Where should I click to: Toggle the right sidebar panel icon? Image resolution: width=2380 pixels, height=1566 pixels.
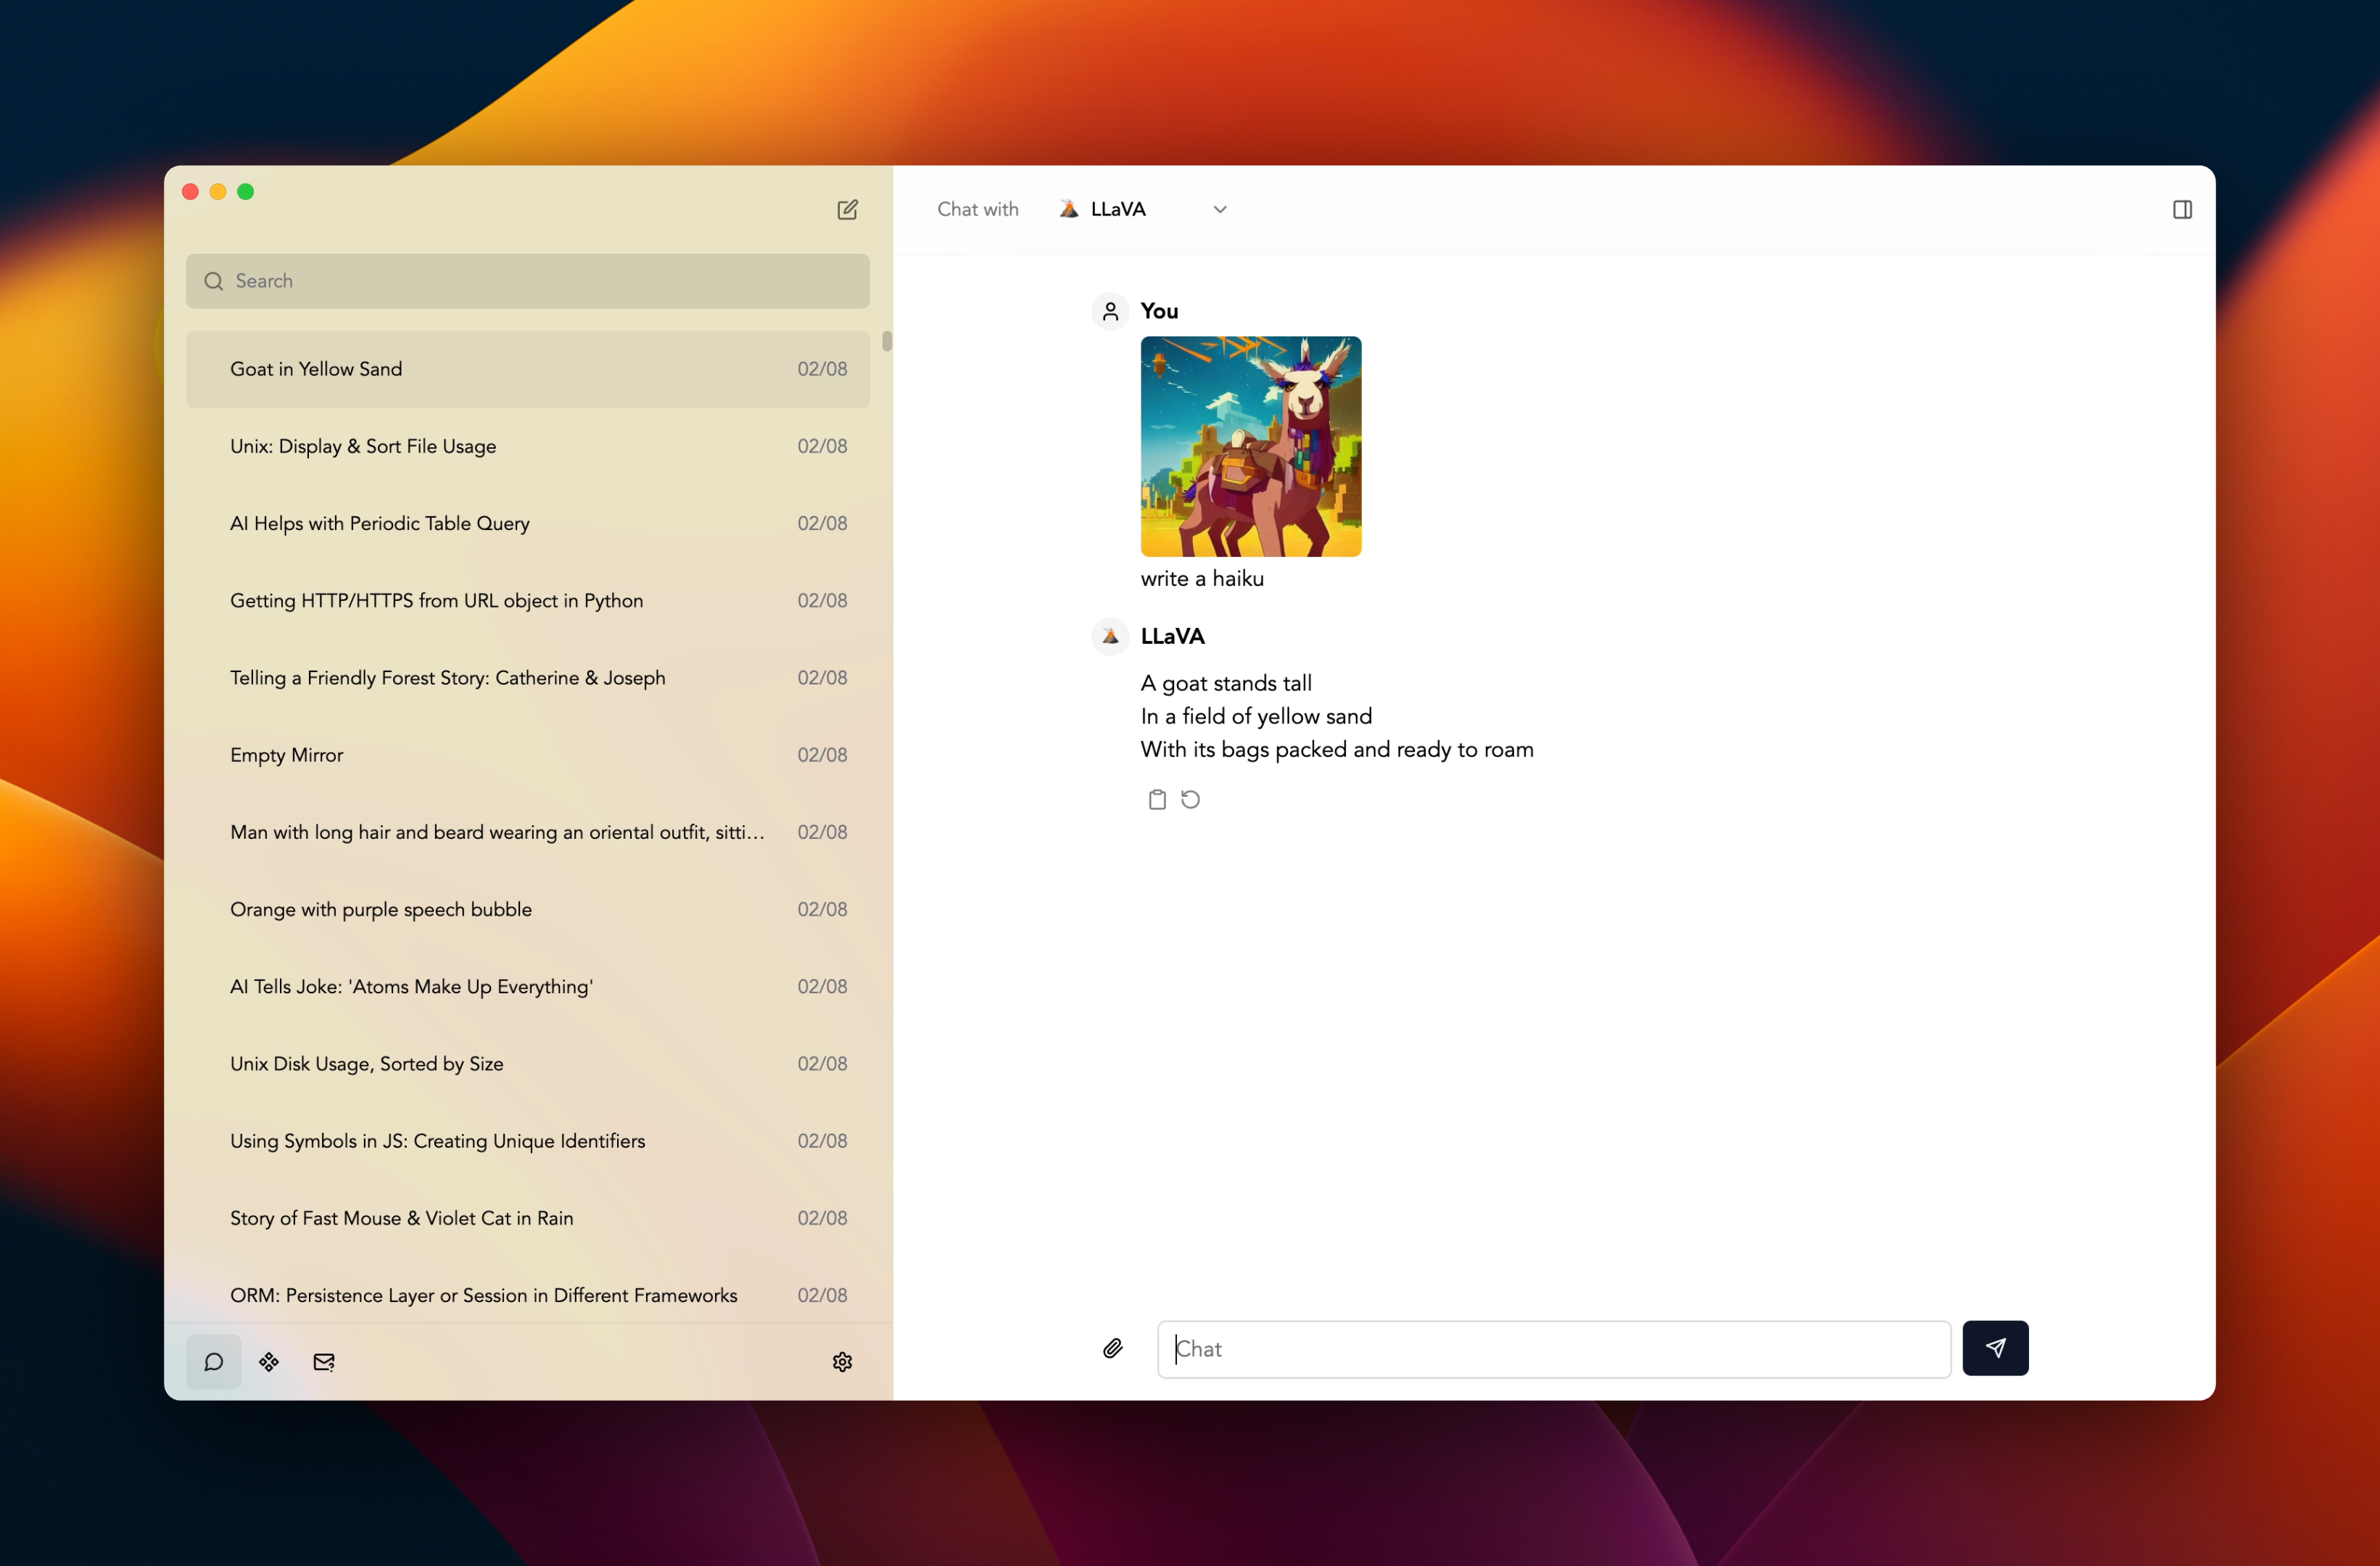[x=2182, y=209]
